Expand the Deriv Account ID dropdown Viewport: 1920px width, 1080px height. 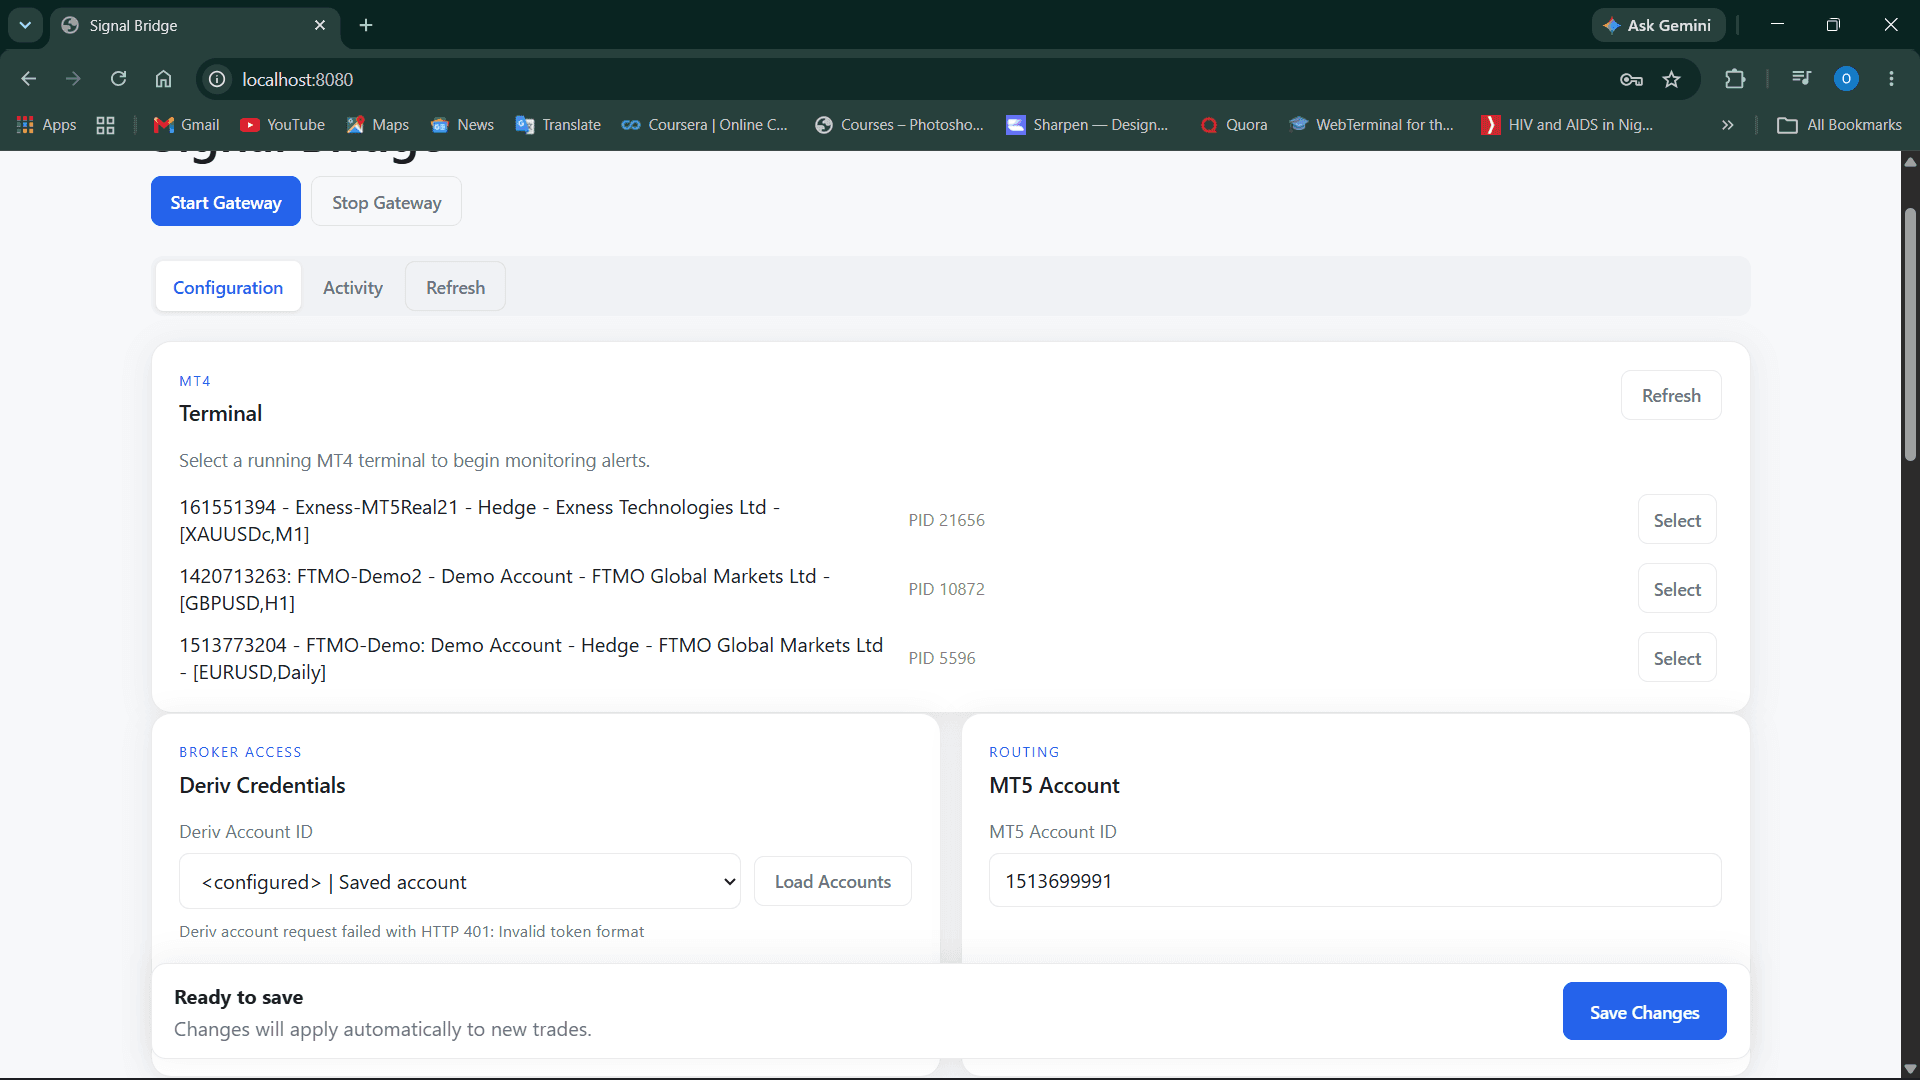tap(459, 881)
